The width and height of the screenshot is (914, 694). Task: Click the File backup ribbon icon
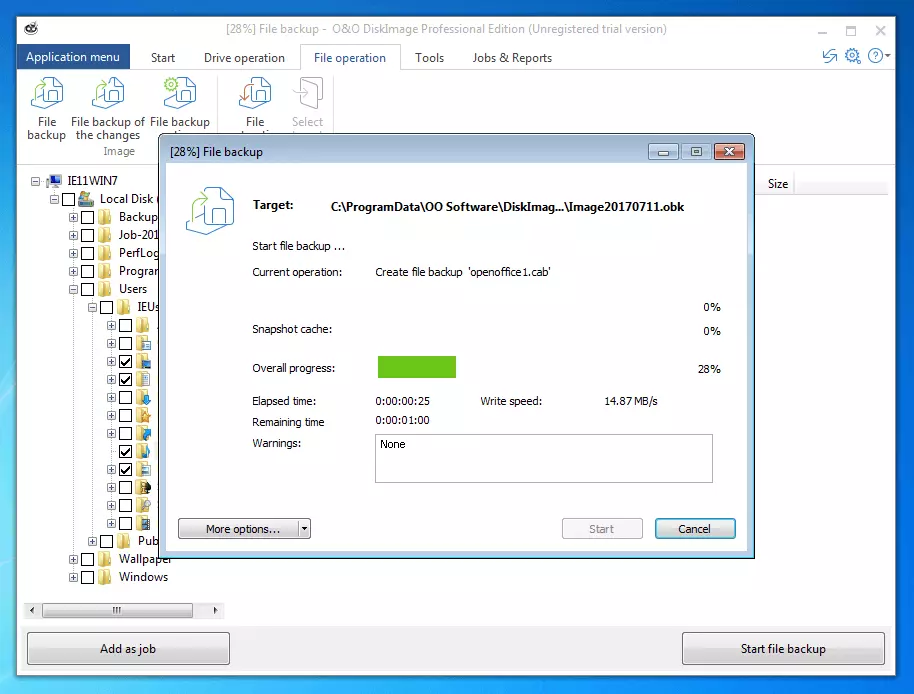(x=46, y=97)
